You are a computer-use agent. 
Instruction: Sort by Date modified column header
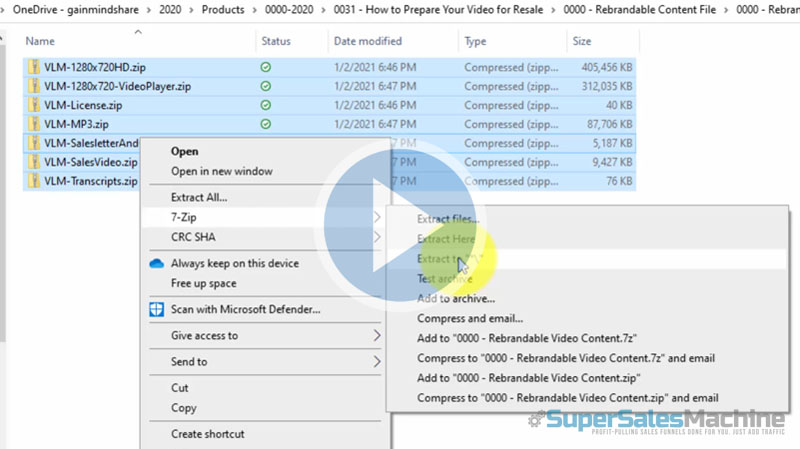(367, 41)
